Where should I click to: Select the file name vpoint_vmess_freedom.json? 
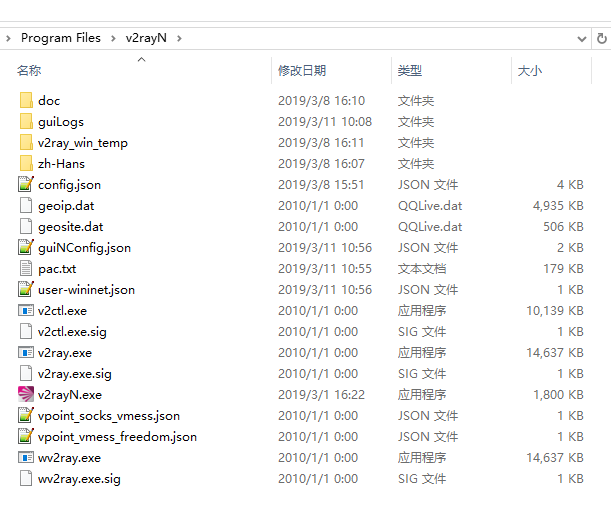coord(117,437)
